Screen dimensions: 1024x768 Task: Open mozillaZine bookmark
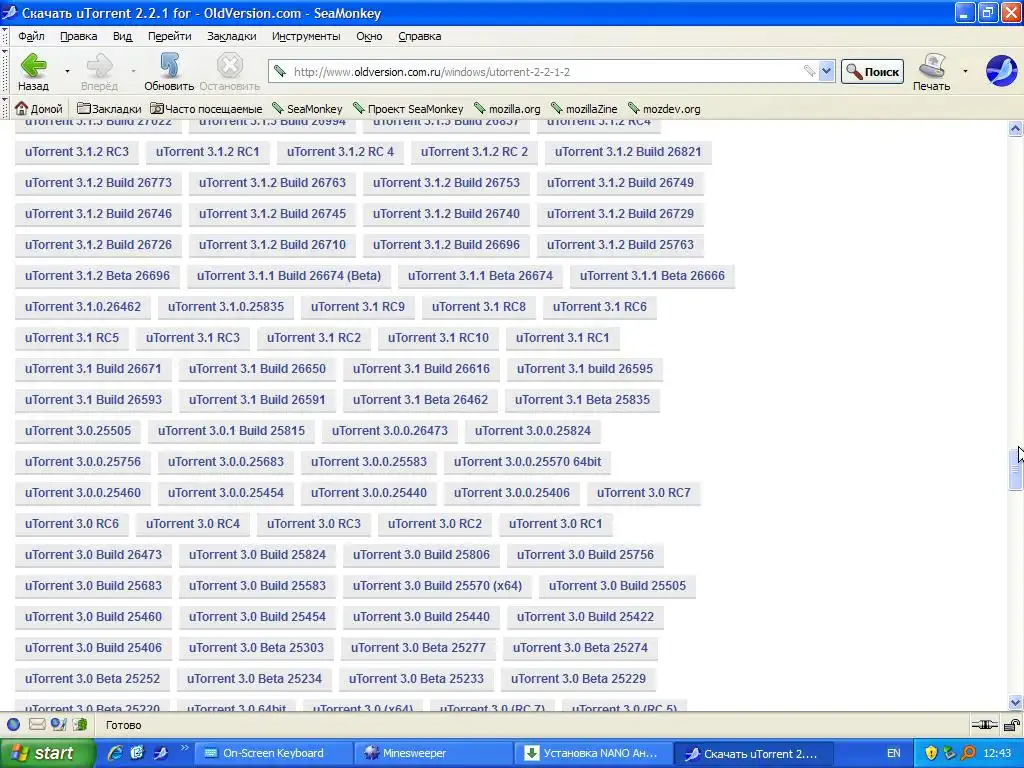tap(584, 108)
